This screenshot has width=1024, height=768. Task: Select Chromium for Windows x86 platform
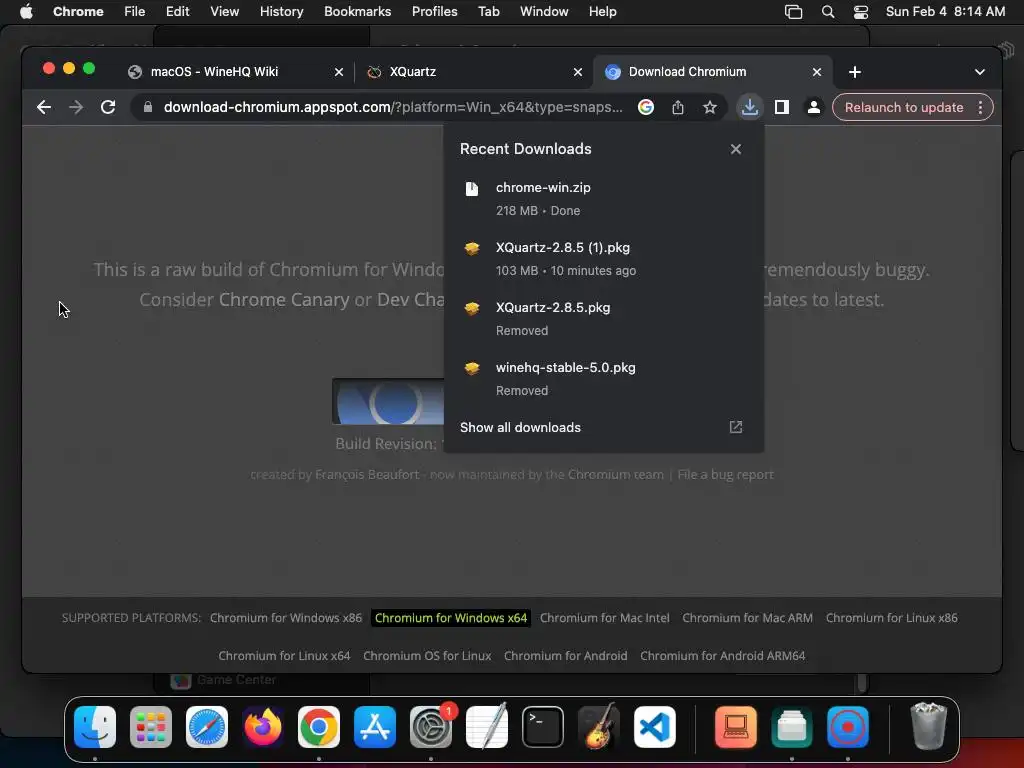click(x=285, y=618)
